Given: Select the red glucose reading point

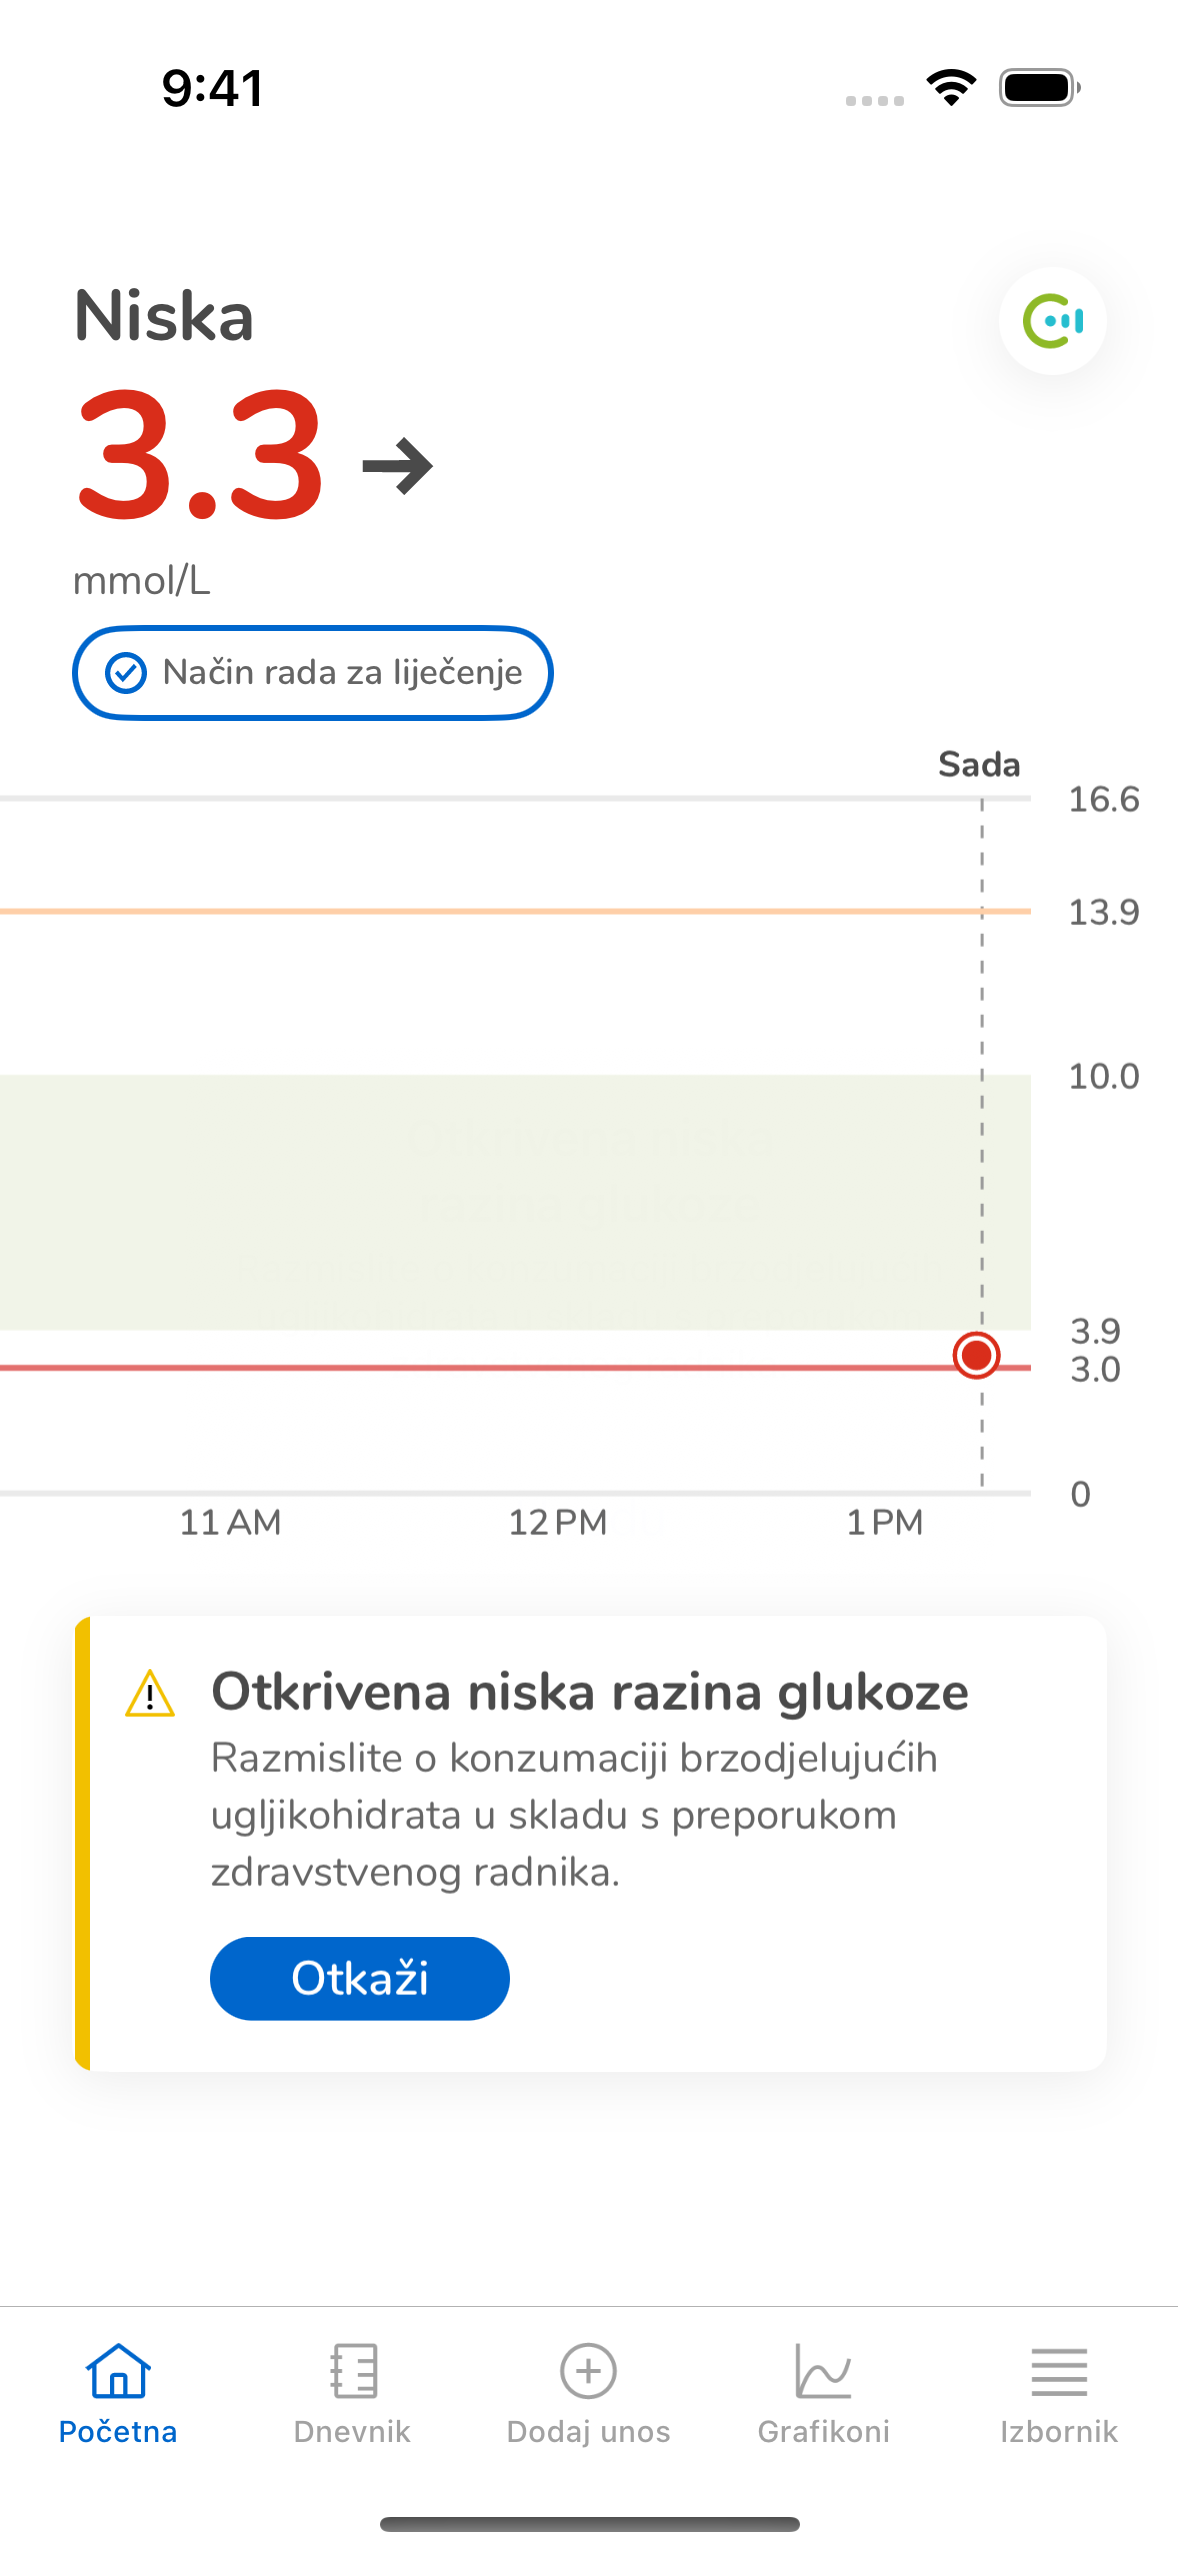Looking at the screenshot, I should pos(977,1355).
